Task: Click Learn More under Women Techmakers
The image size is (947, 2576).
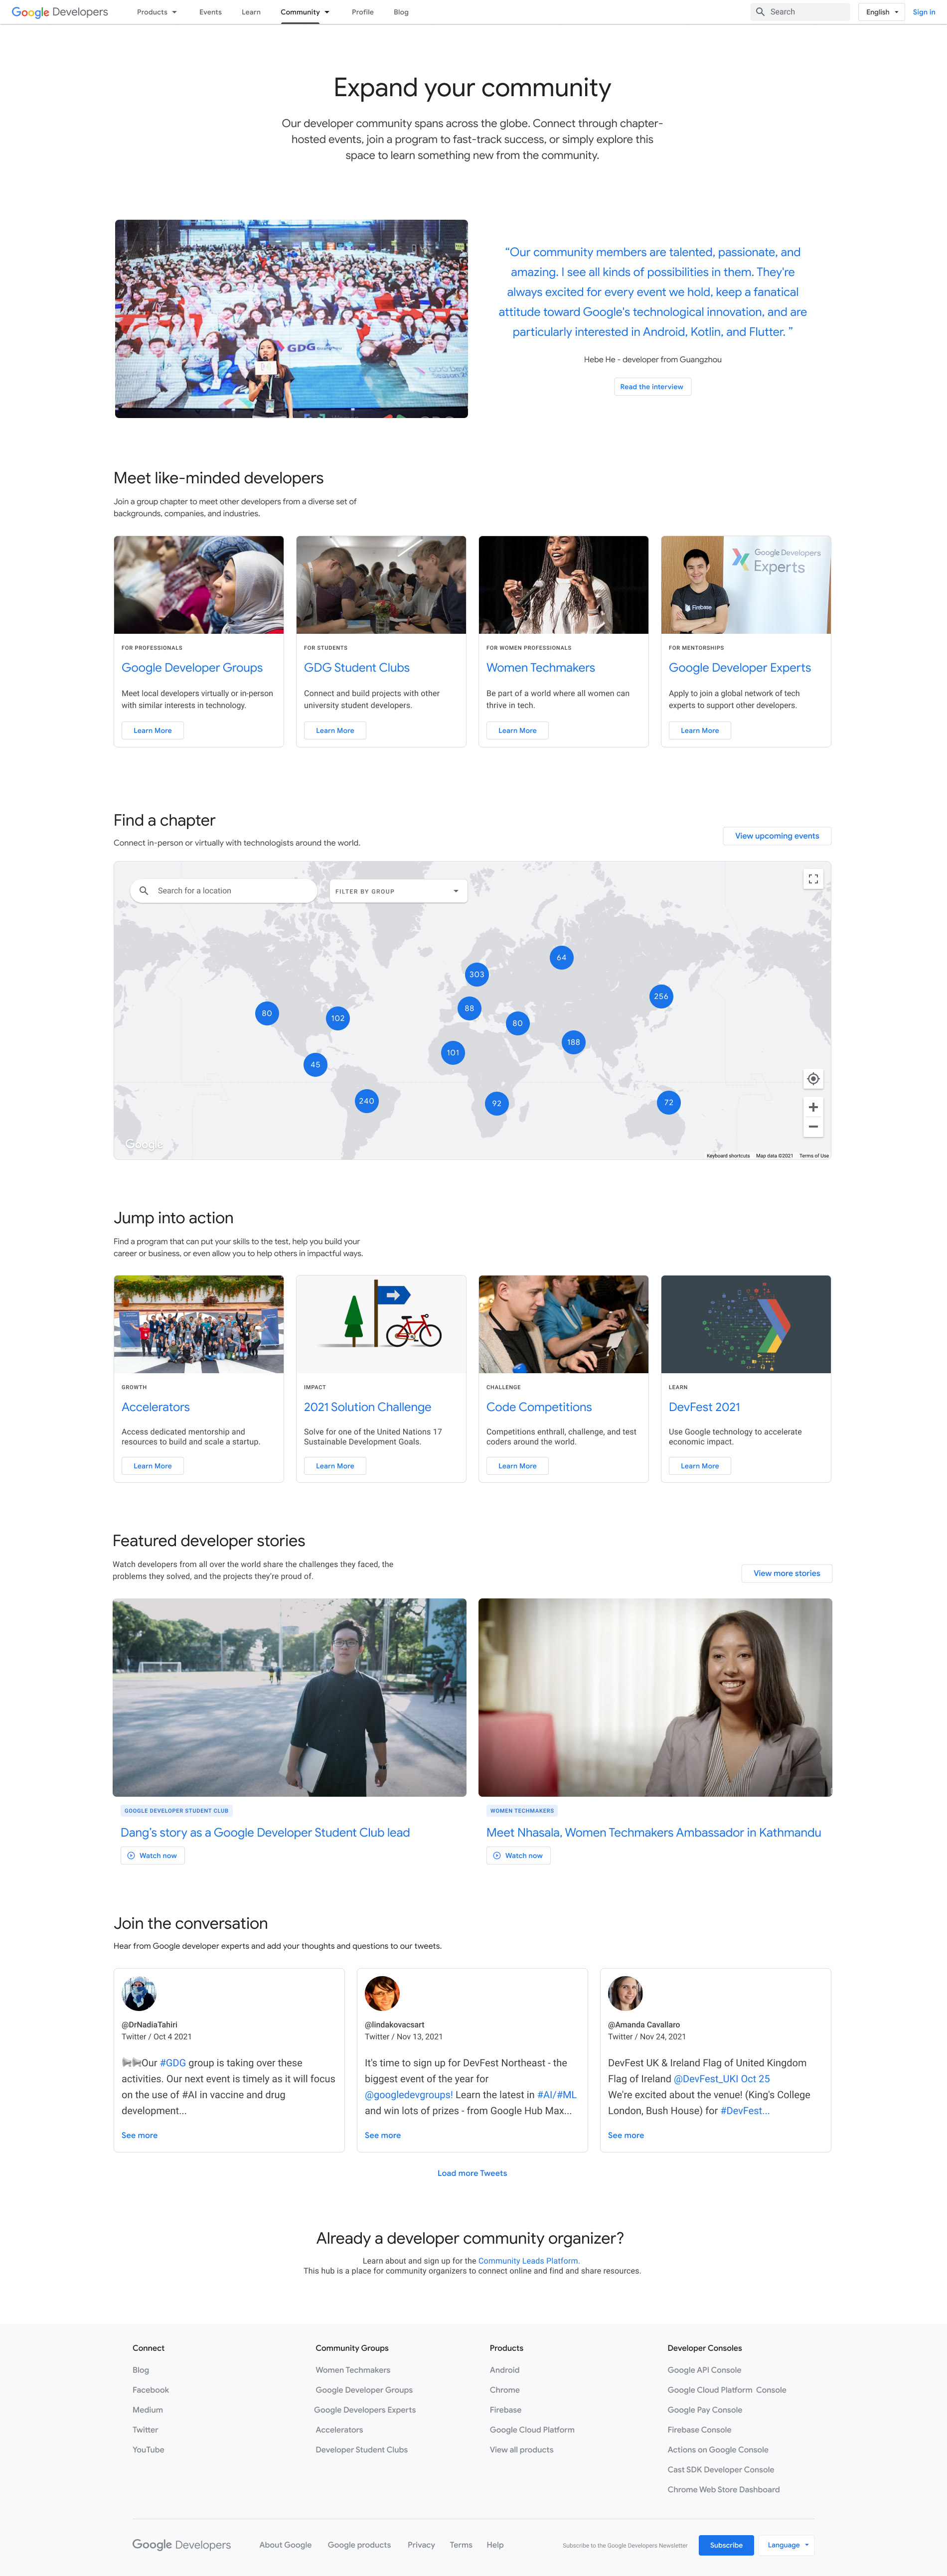Action: (517, 730)
